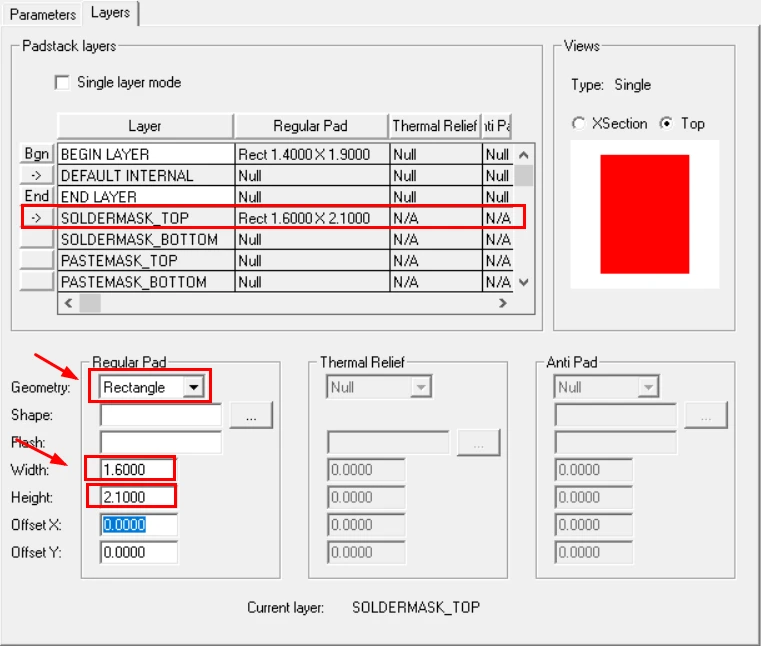761x646 pixels.
Task: Open the Regular Pad Geometry dropdown
Action: point(194,387)
